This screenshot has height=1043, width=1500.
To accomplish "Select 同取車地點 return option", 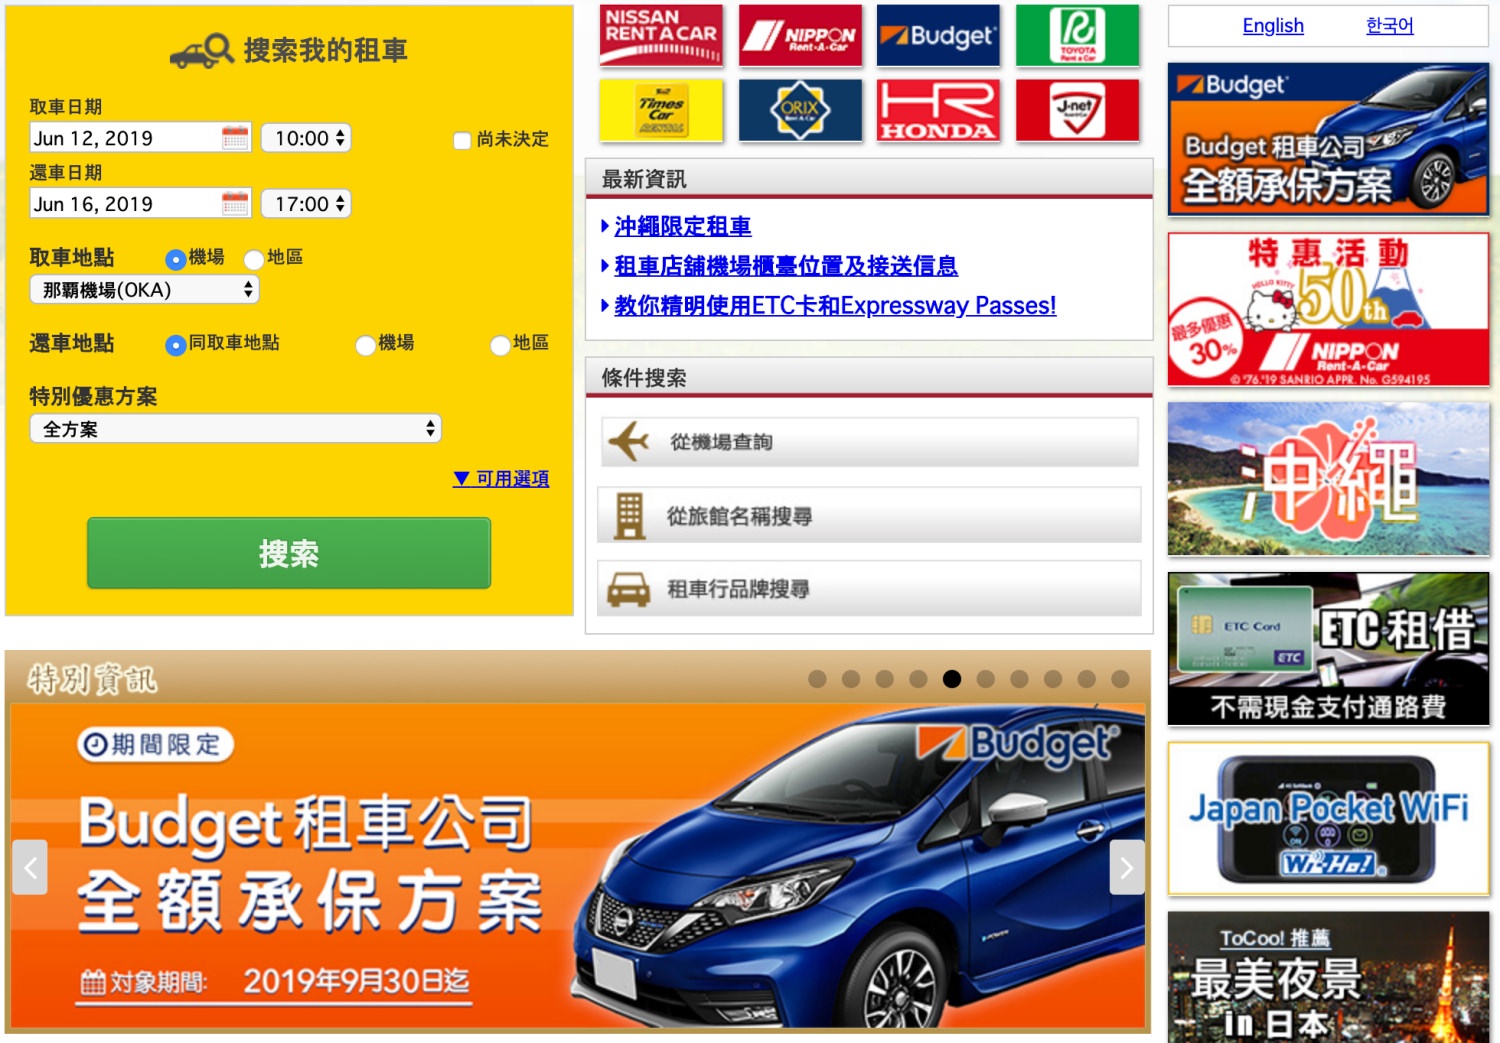I will click(176, 345).
